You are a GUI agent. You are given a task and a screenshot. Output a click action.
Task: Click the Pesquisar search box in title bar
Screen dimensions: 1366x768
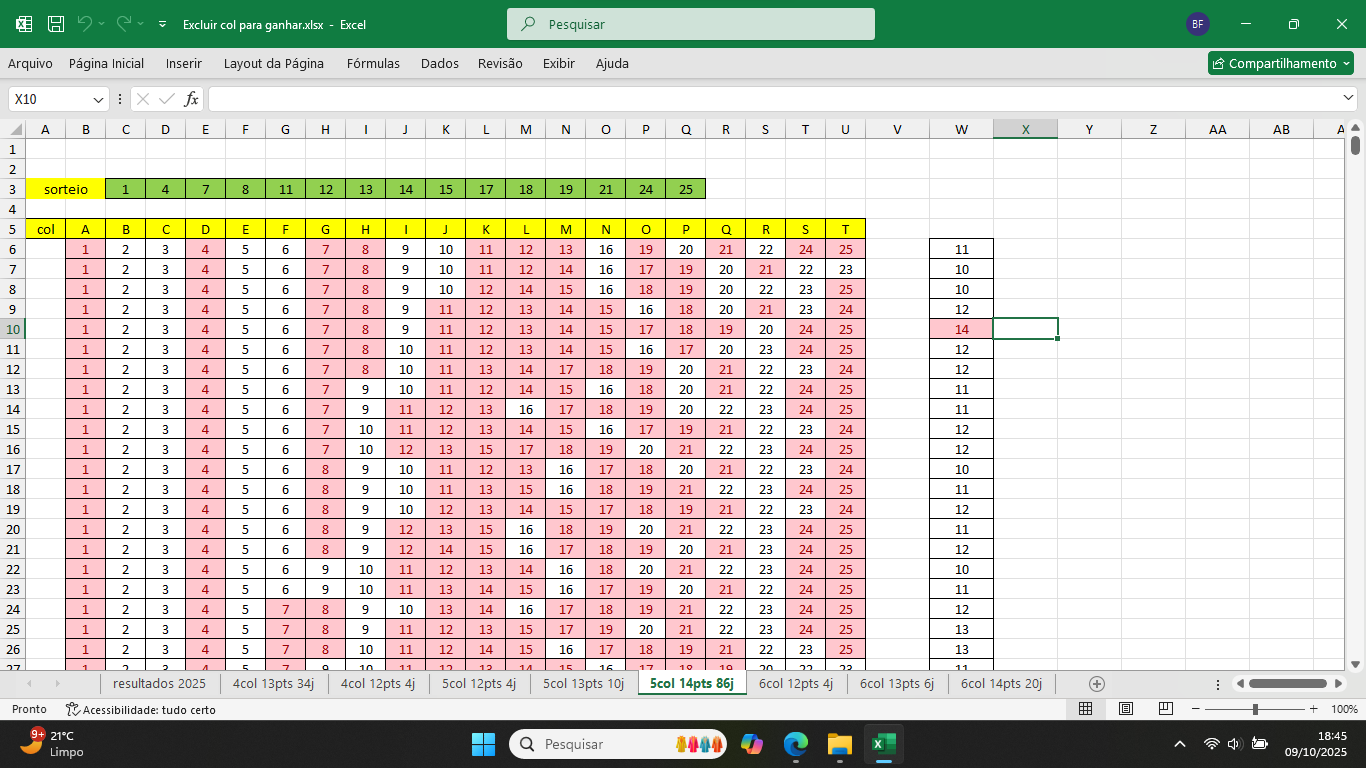[x=690, y=24]
